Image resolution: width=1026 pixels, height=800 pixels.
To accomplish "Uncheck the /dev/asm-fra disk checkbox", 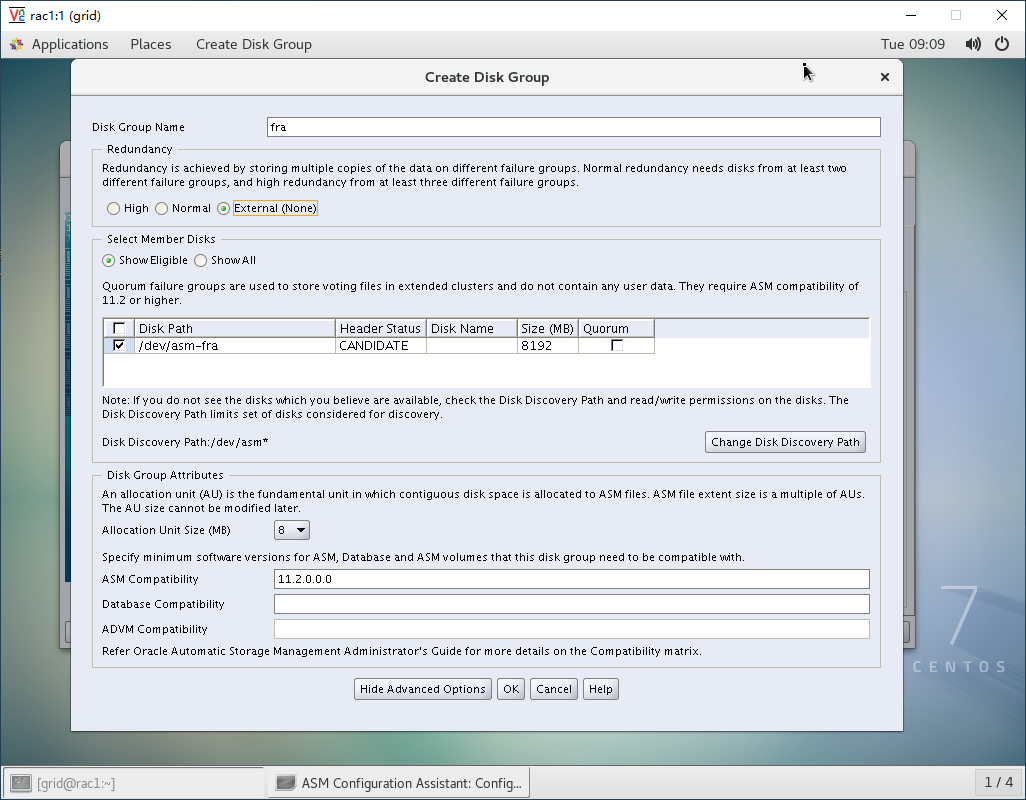I will click(119, 345).
